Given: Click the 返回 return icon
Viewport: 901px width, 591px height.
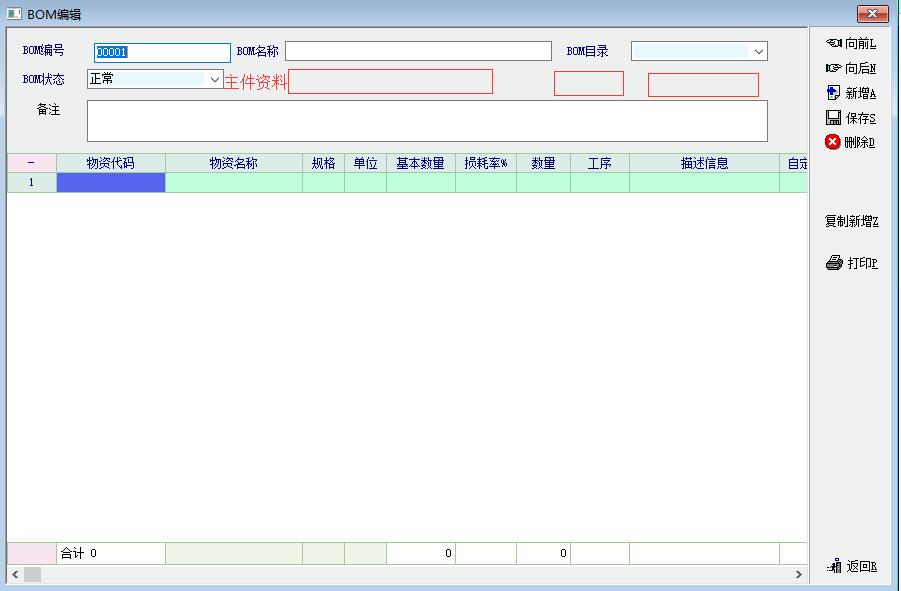Looking at the screenshot, I should coord(834,567).
